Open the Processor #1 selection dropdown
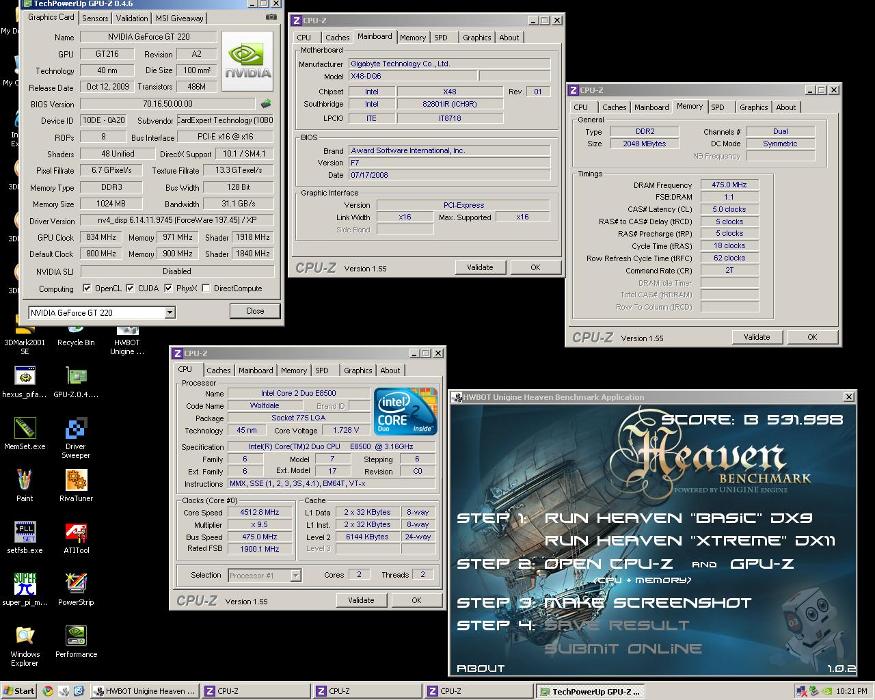 (x=296, y=575)
